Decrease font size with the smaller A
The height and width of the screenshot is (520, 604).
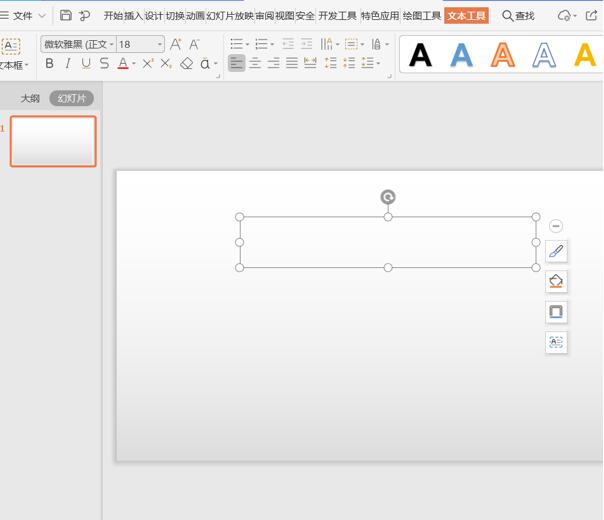pyautogui.click(x=194, y=44)
